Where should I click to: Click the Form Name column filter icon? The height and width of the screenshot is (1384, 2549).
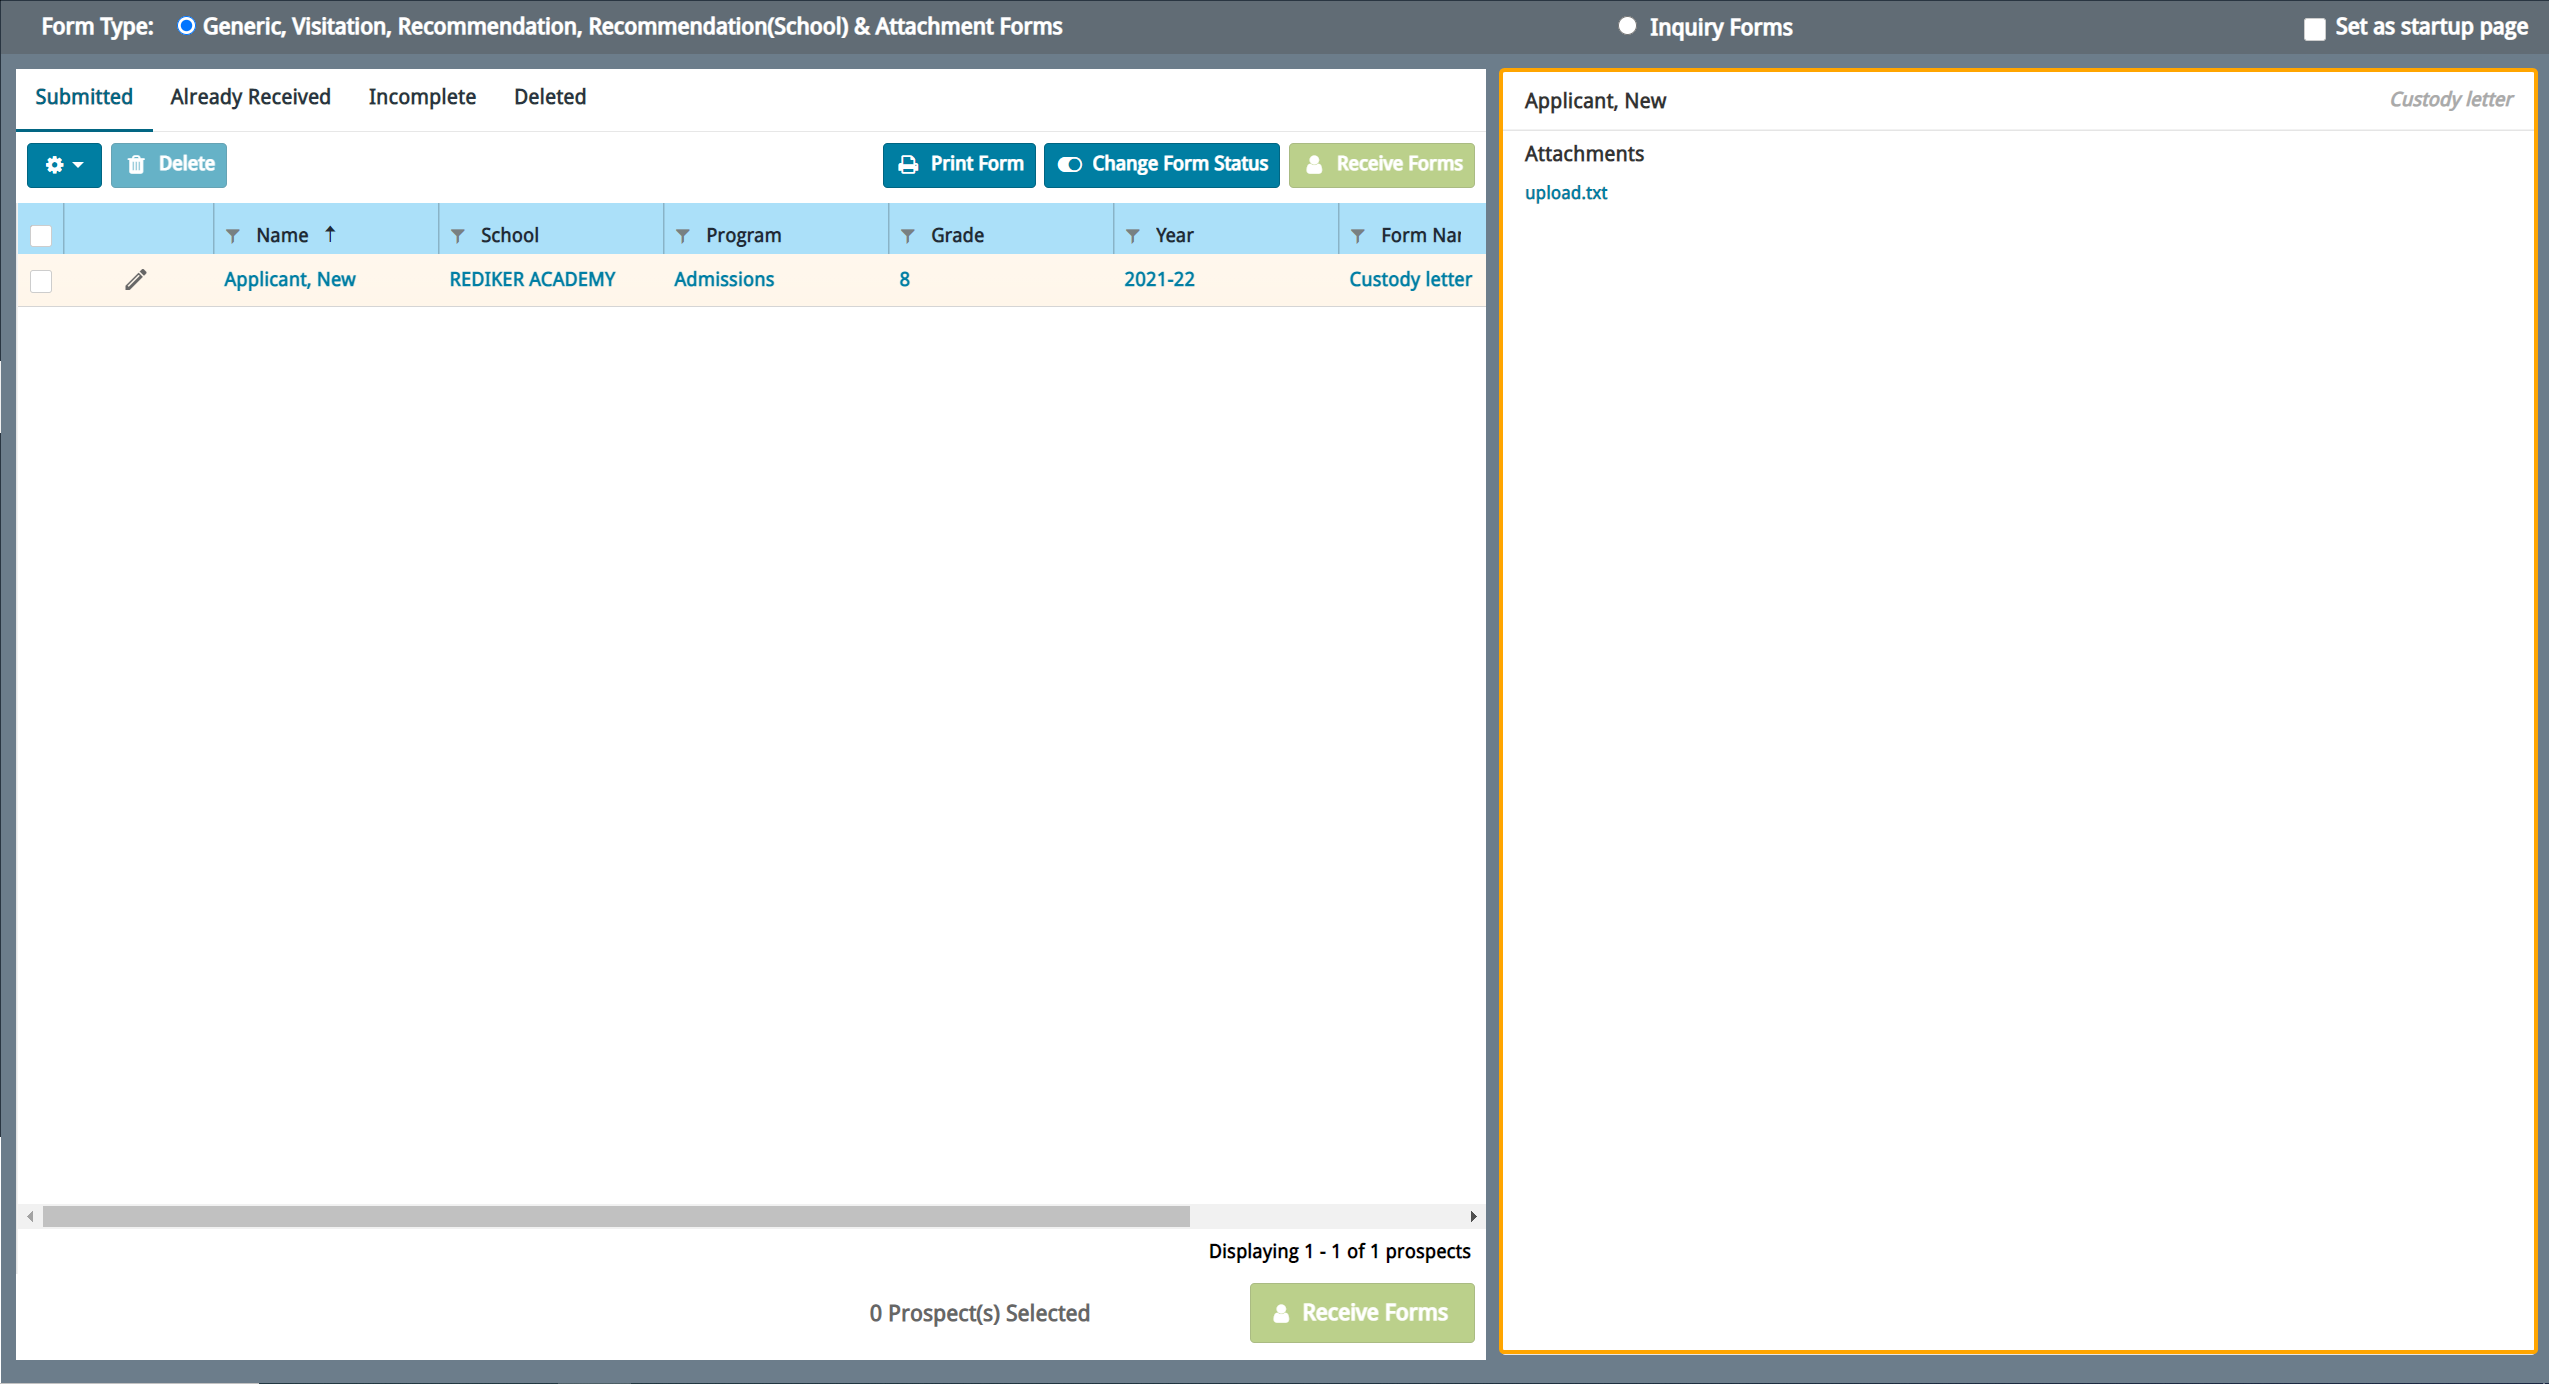pyautogui.click(x=1358, y=236)
